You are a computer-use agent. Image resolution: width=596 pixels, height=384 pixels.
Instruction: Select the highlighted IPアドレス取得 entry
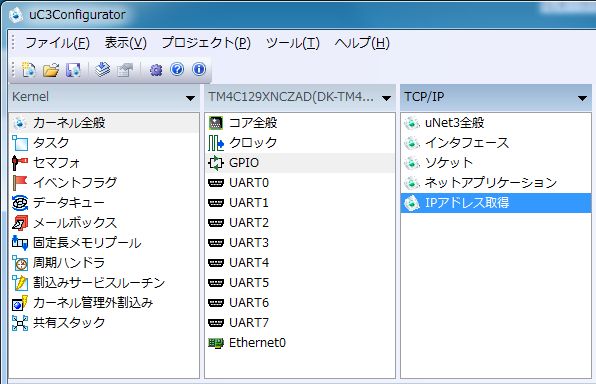[496, 203]
